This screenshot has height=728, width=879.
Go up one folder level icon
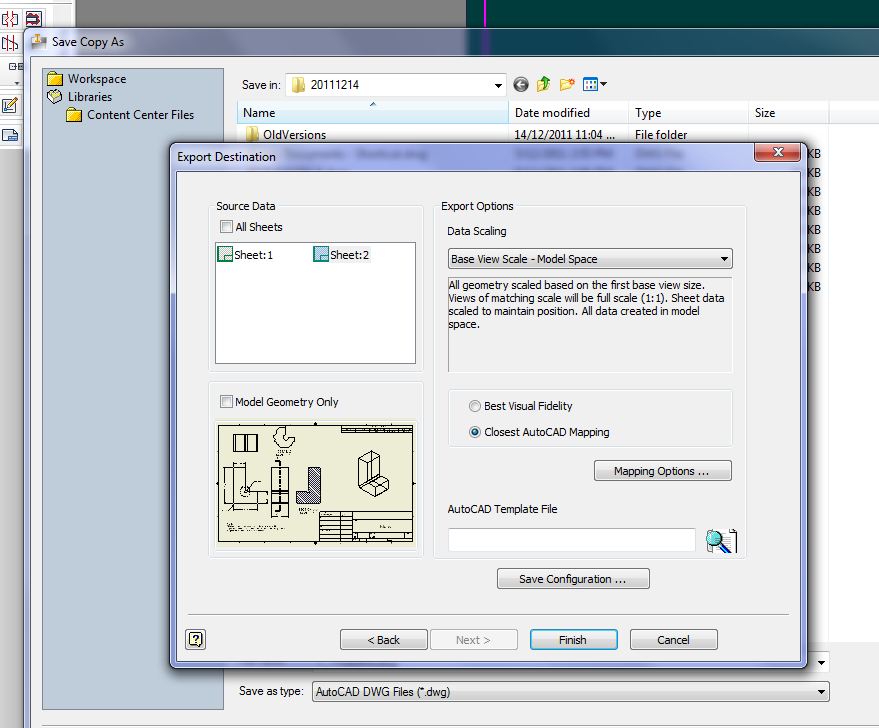pyautogui.click(x=543, y=85)
